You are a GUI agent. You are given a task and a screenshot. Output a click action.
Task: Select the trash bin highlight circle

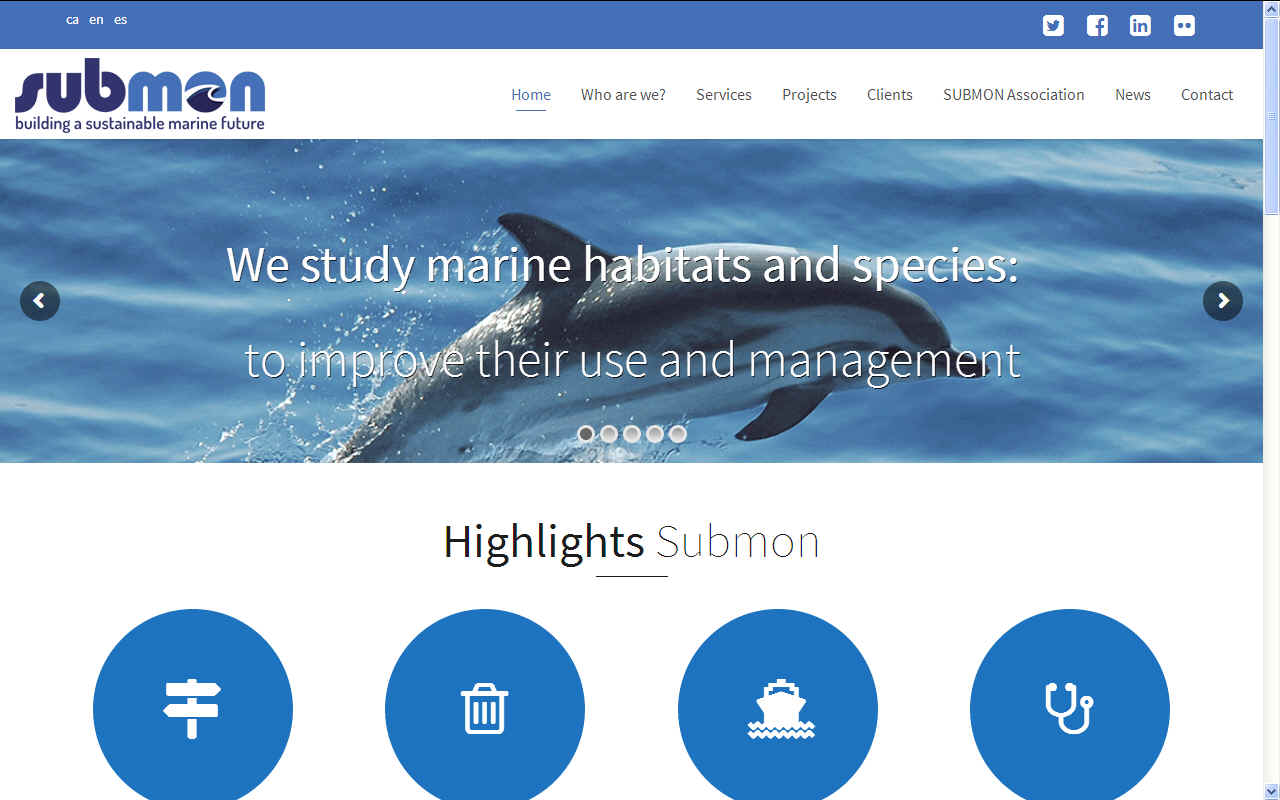[x=485, y=708]
